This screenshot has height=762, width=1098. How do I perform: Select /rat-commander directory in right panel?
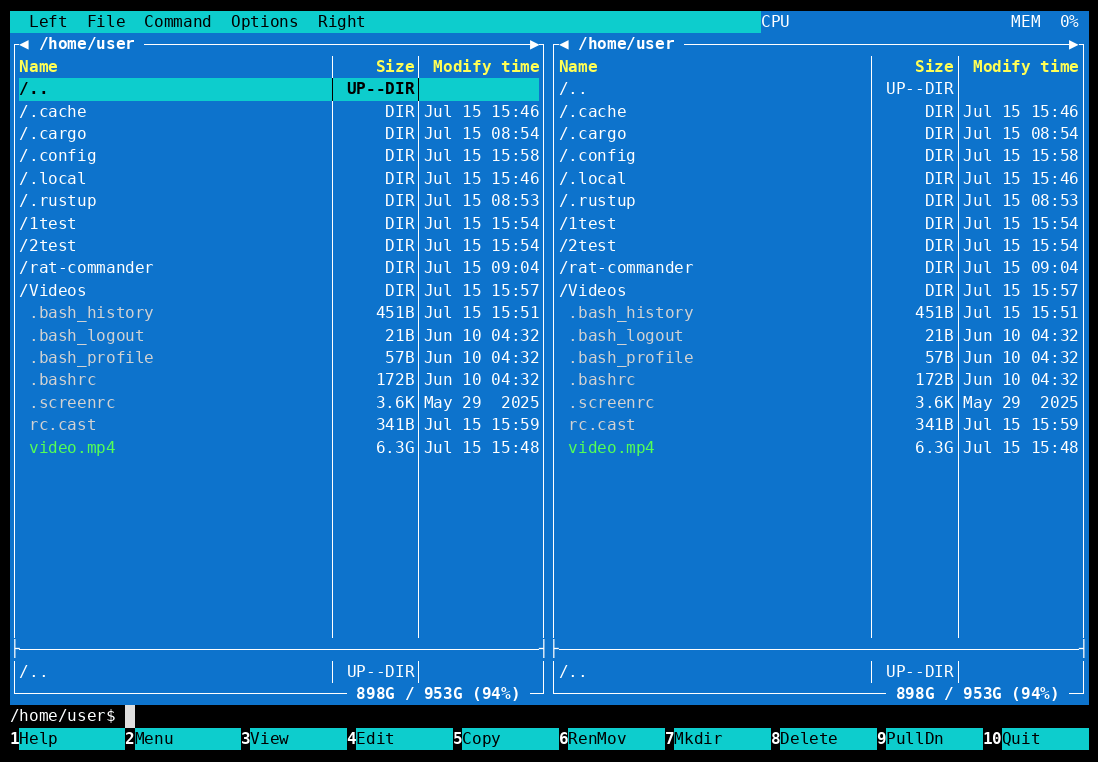[819, 268]
